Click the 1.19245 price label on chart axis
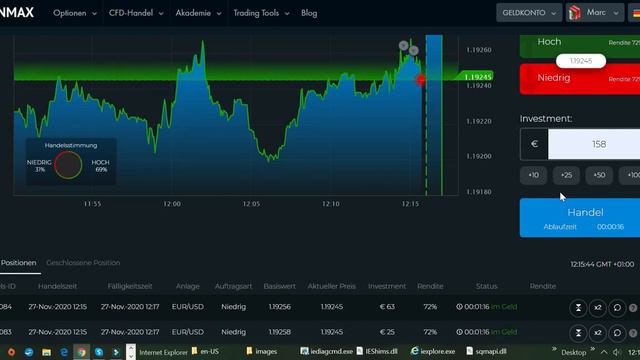Viewport: 640px width, 360px height. [477, 77]
